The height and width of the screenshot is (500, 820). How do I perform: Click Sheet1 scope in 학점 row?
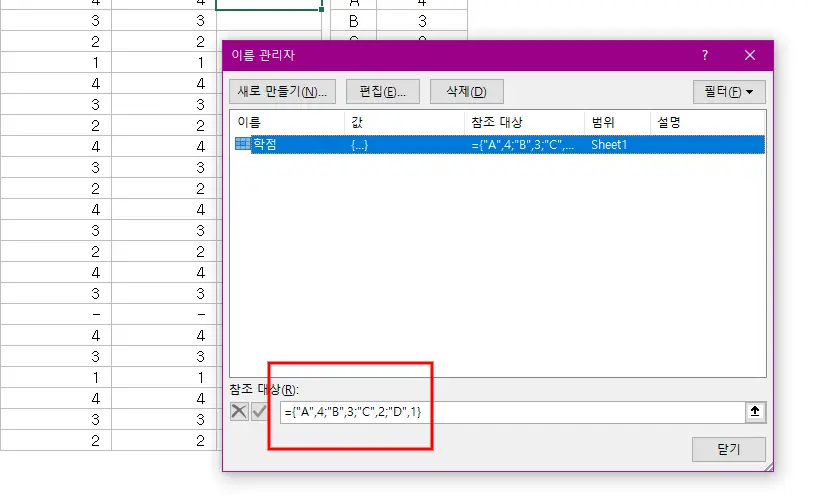click(x=609, y=145)
